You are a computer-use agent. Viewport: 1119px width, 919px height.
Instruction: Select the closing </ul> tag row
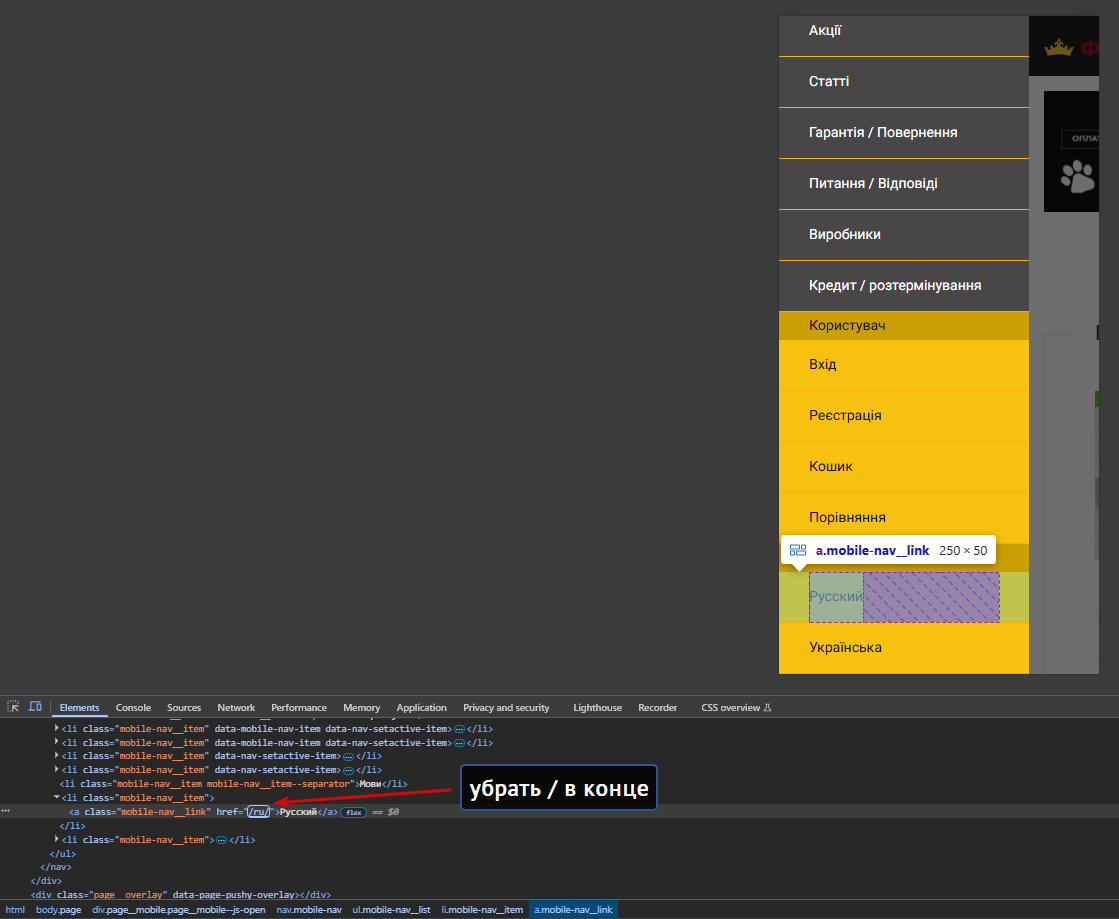(x=63, y=853)
